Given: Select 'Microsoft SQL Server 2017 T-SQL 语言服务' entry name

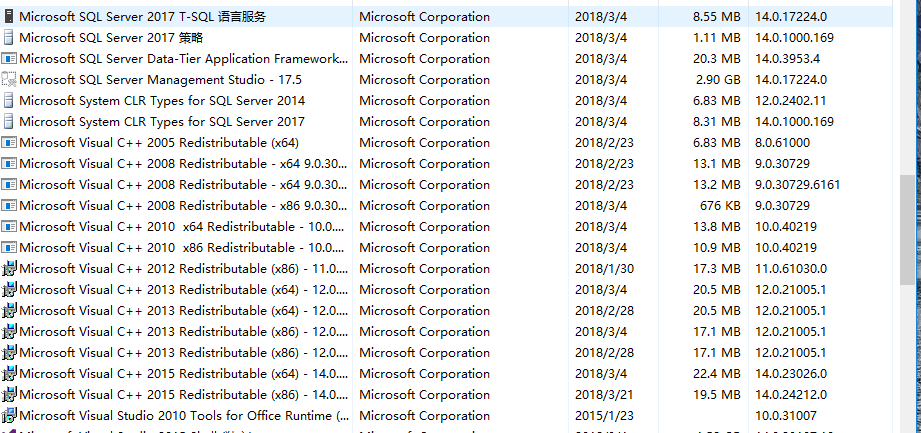Looking at the screenshot, I should pos(142,17).
